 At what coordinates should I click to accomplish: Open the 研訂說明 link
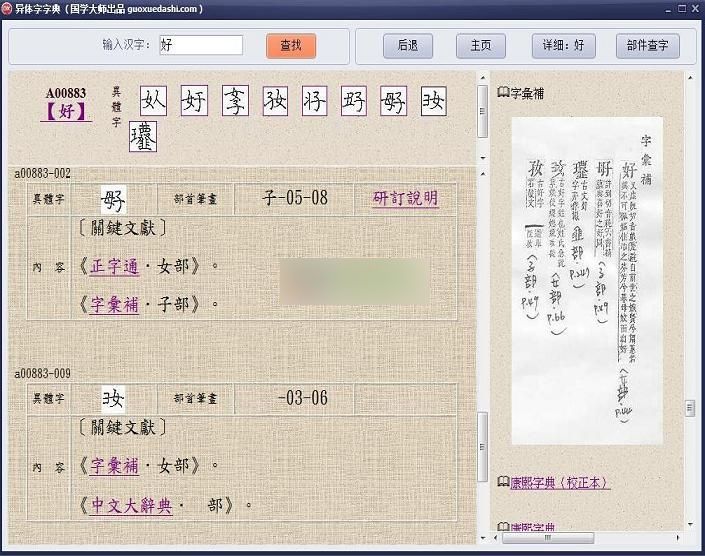point(405,198)
